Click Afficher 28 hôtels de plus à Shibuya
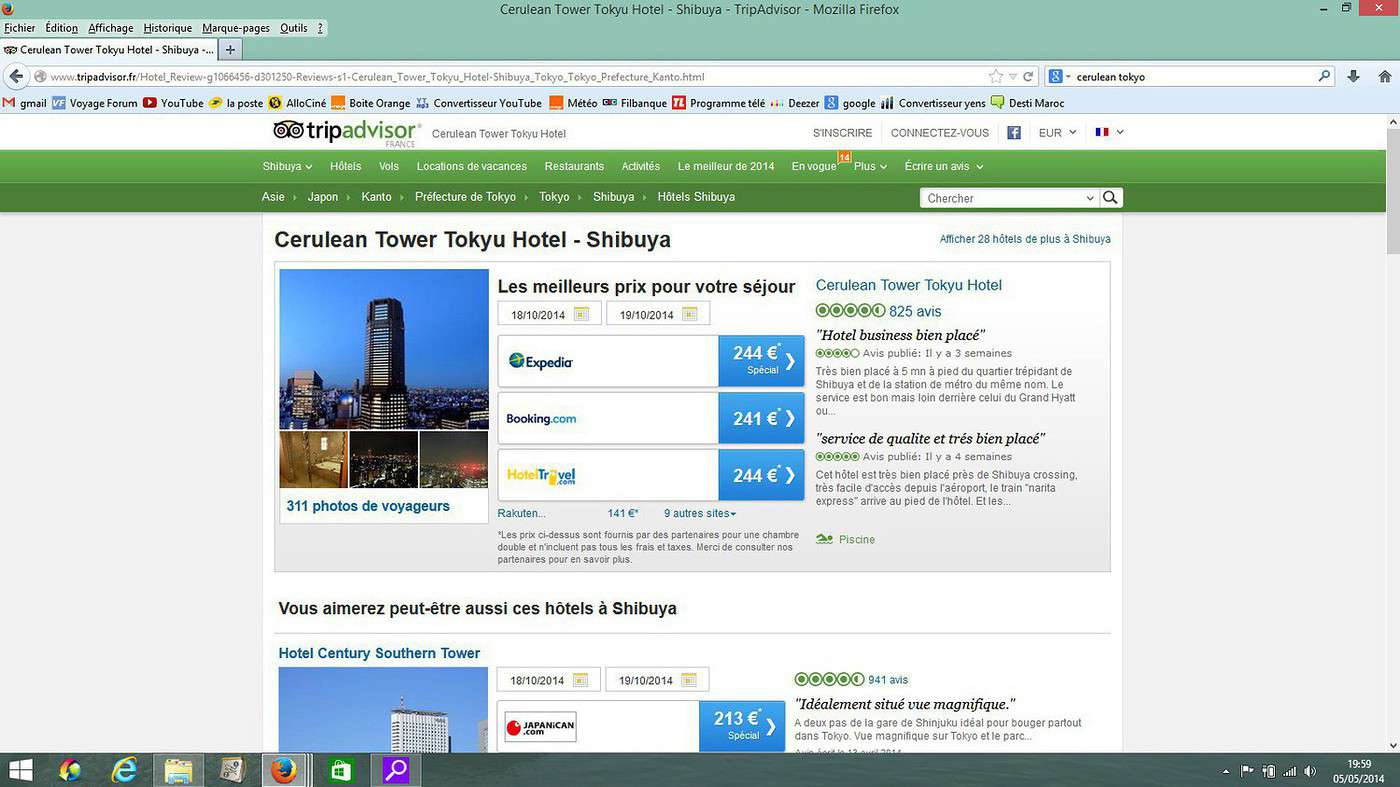 1025,239
